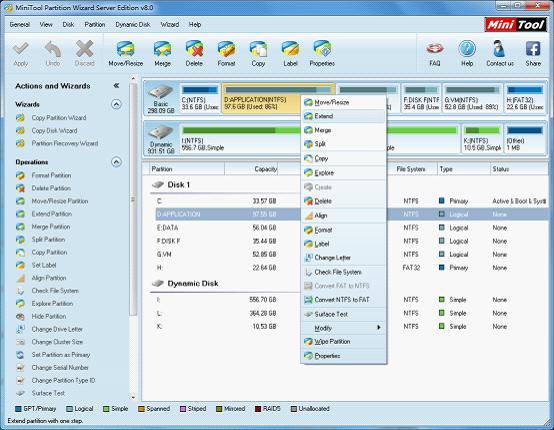Click the Status column header

(519, 169)
